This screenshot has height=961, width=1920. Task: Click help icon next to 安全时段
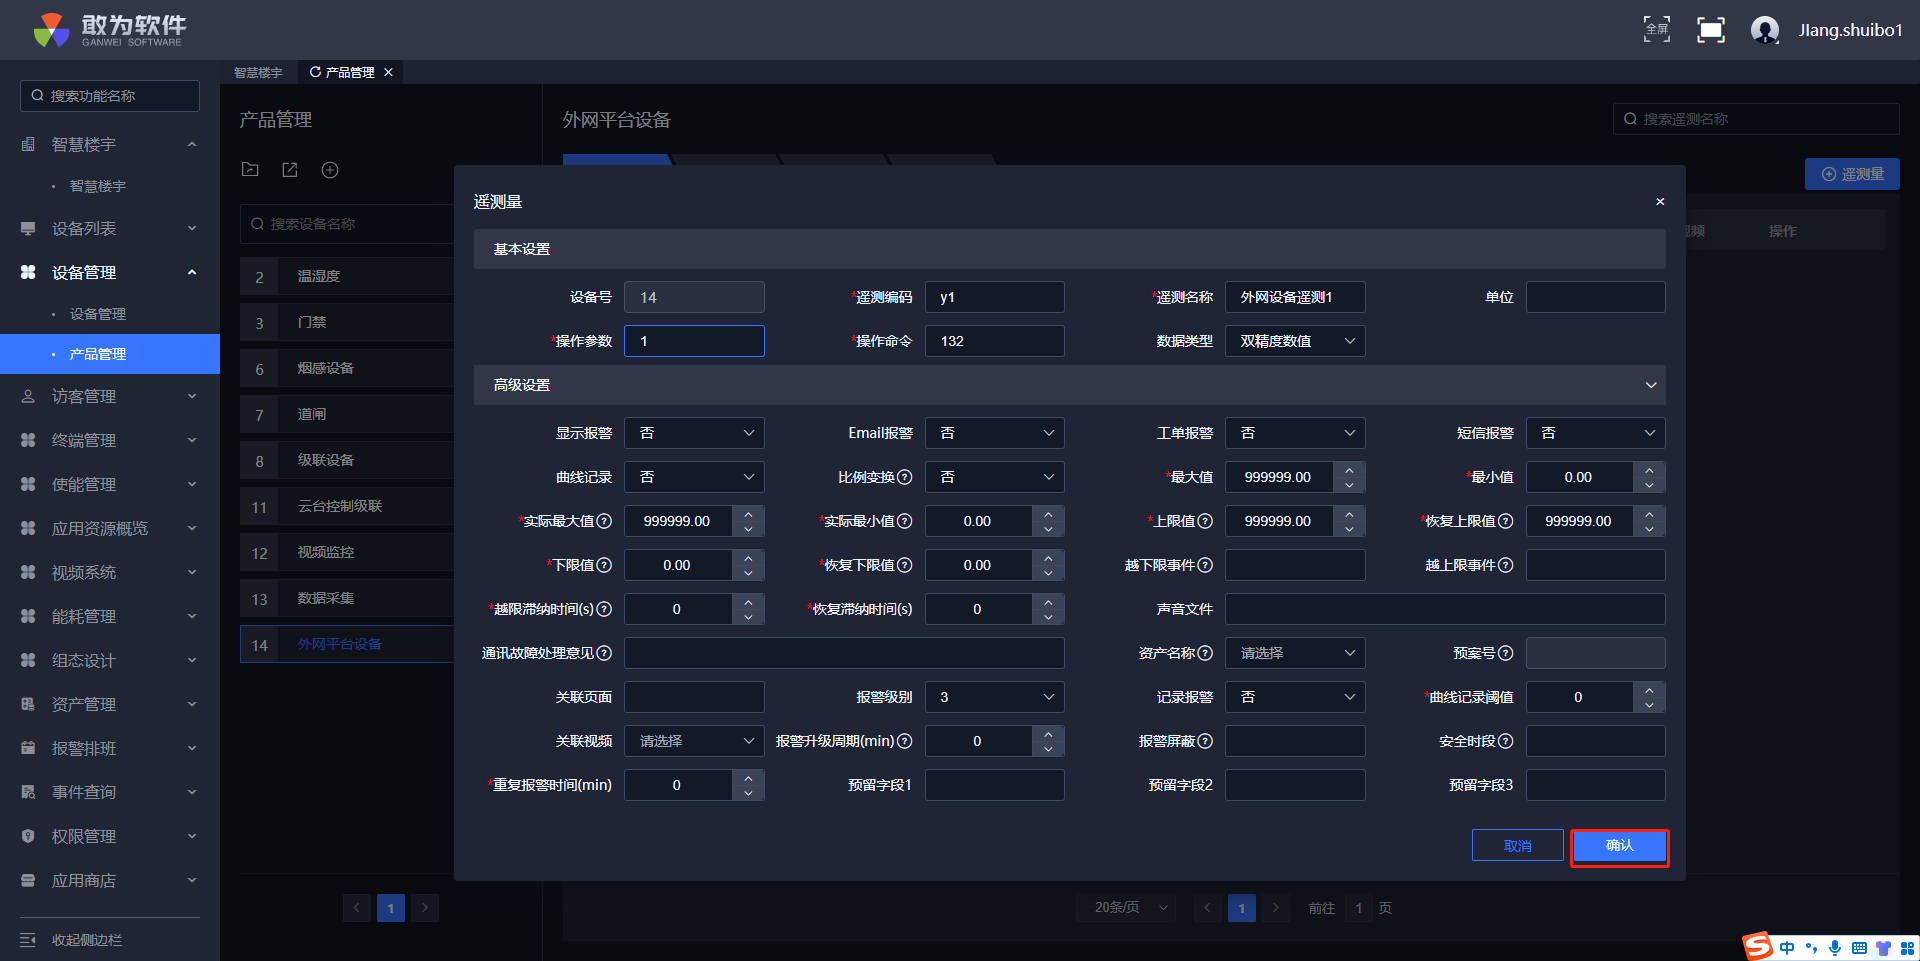click(1506, 741)
